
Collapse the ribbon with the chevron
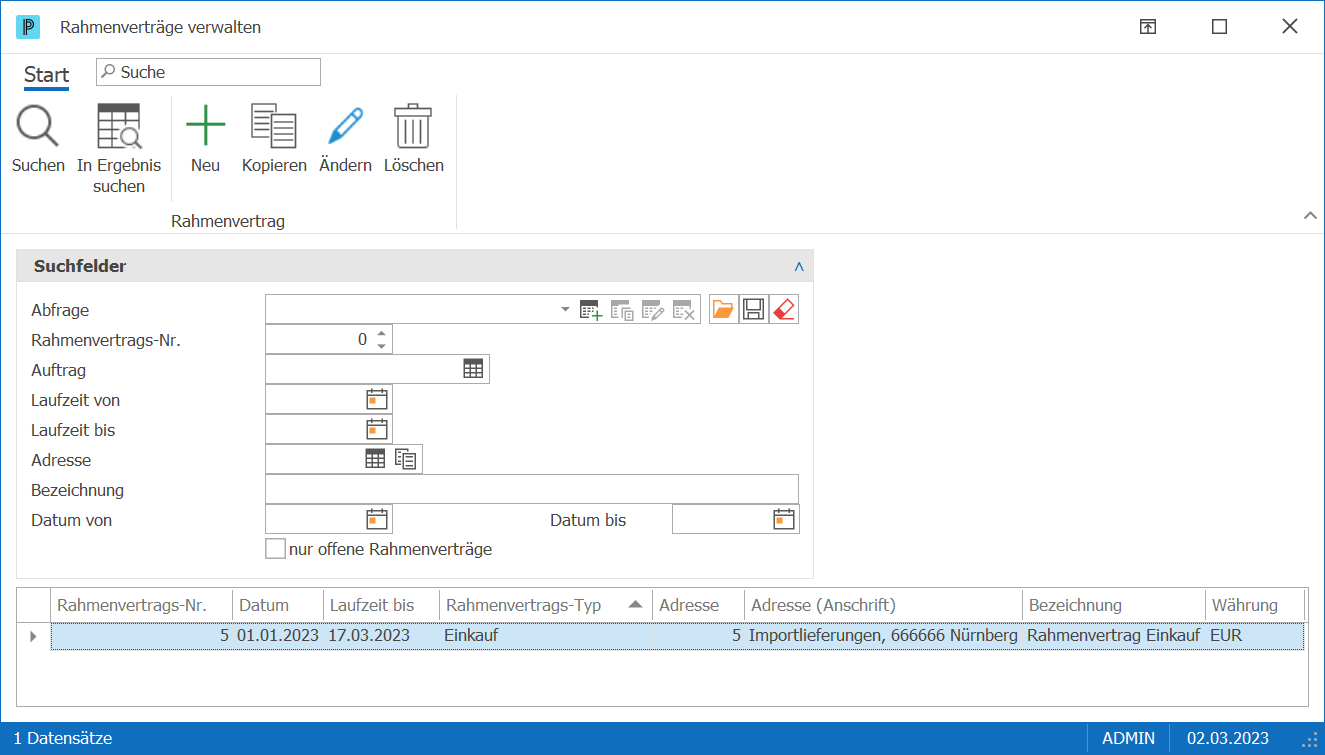coord(1310,215)
